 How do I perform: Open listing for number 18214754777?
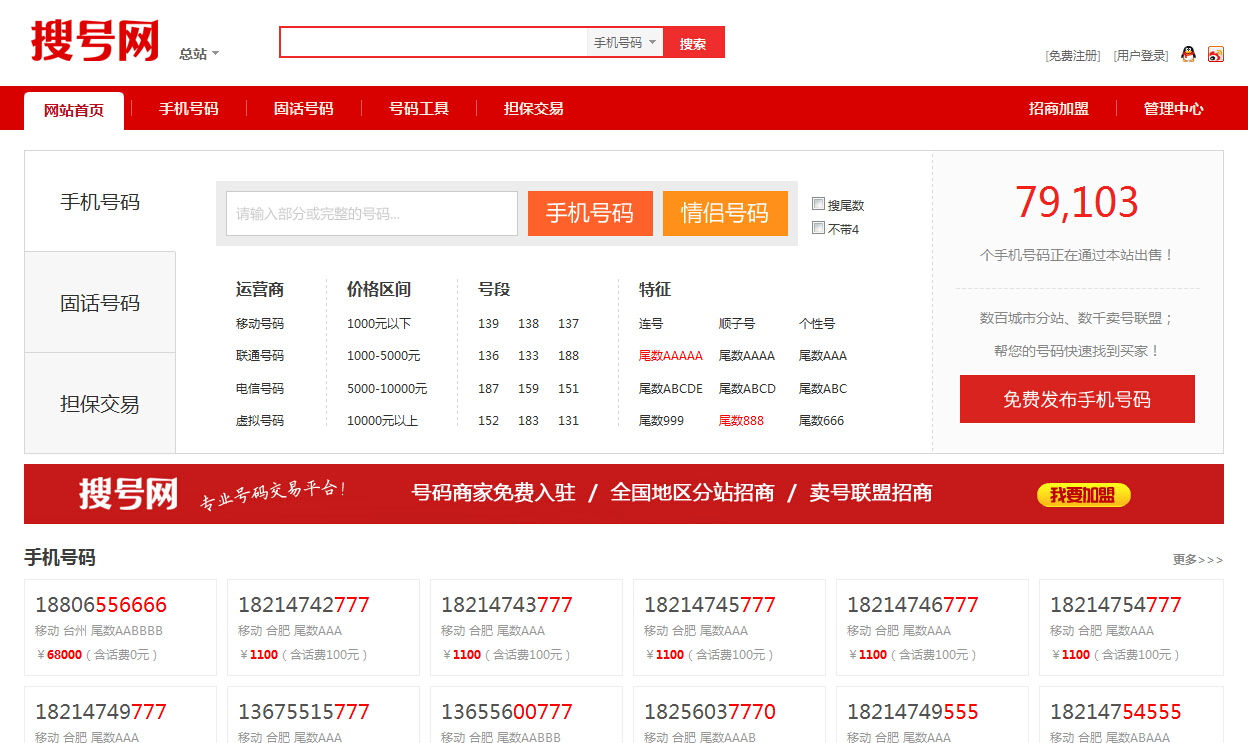click(1116, 605)
